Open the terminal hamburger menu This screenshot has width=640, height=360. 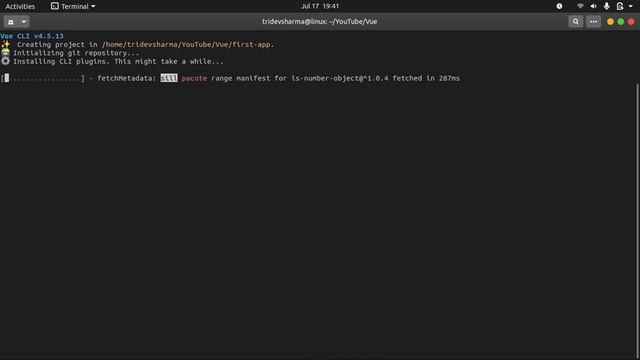click(x=593, y=22)
